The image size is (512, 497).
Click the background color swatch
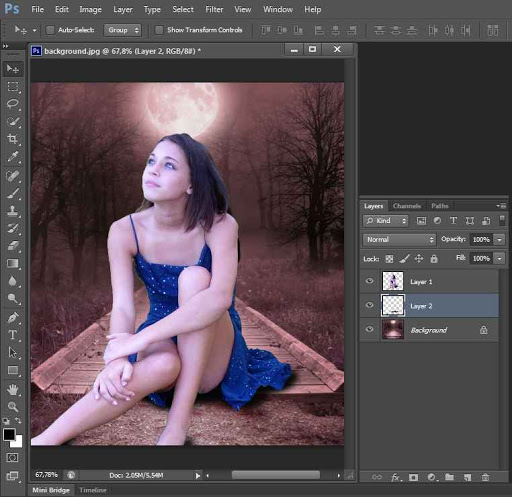point(18,443)
